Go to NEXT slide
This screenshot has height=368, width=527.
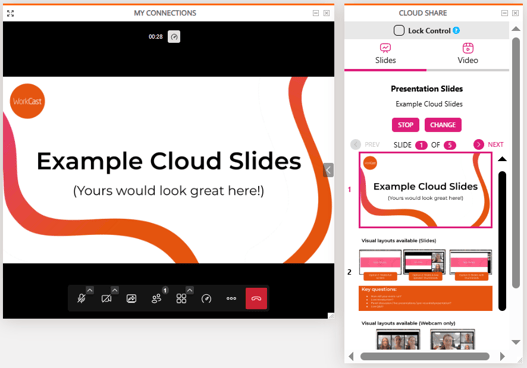(488, 145)
